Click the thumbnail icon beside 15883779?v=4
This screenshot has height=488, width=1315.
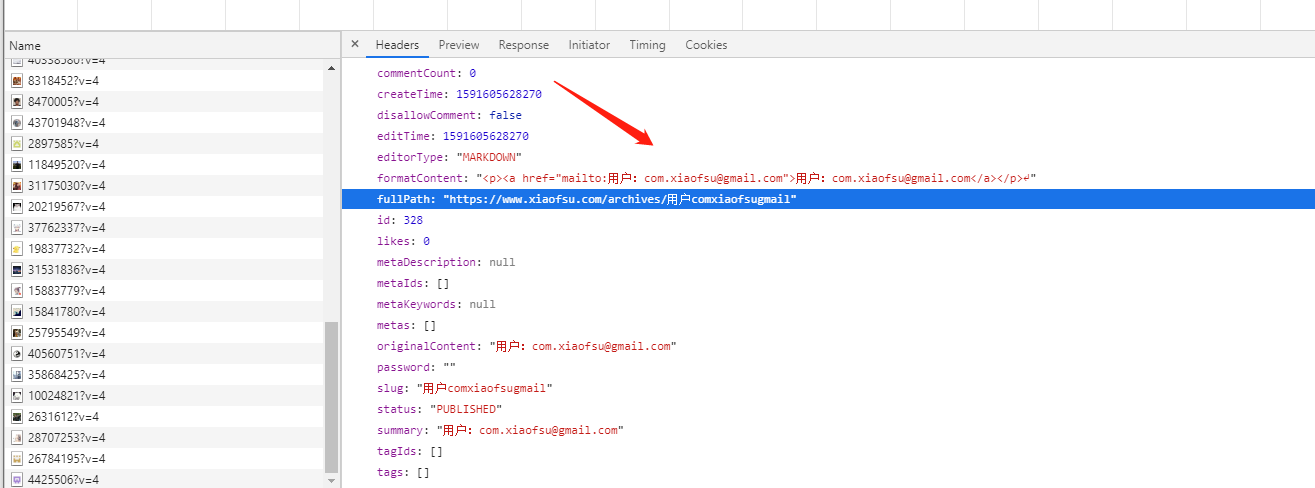point(17,290)
